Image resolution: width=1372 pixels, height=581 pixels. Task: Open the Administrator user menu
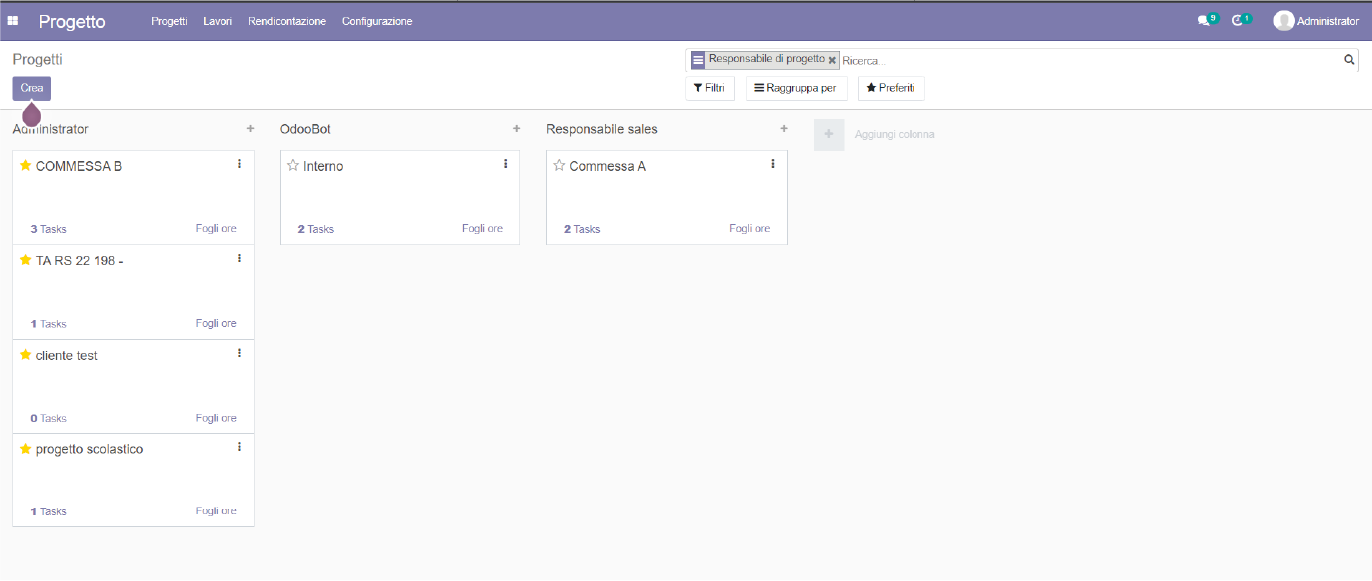tap(1316, 21)
